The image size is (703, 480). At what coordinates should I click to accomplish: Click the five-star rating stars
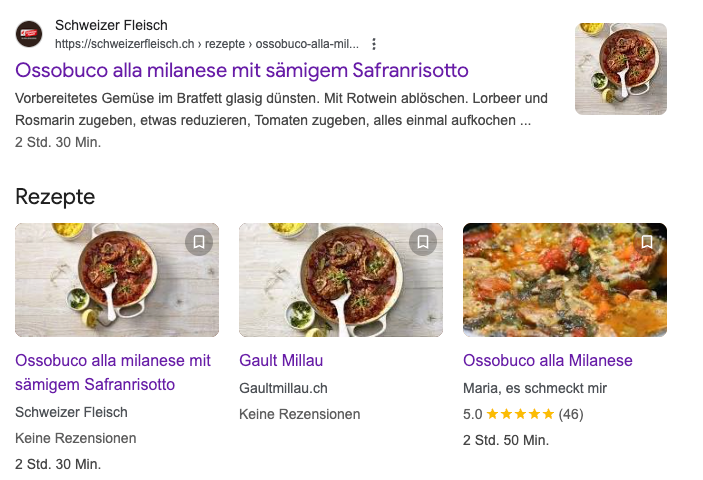tap(520, 414)
